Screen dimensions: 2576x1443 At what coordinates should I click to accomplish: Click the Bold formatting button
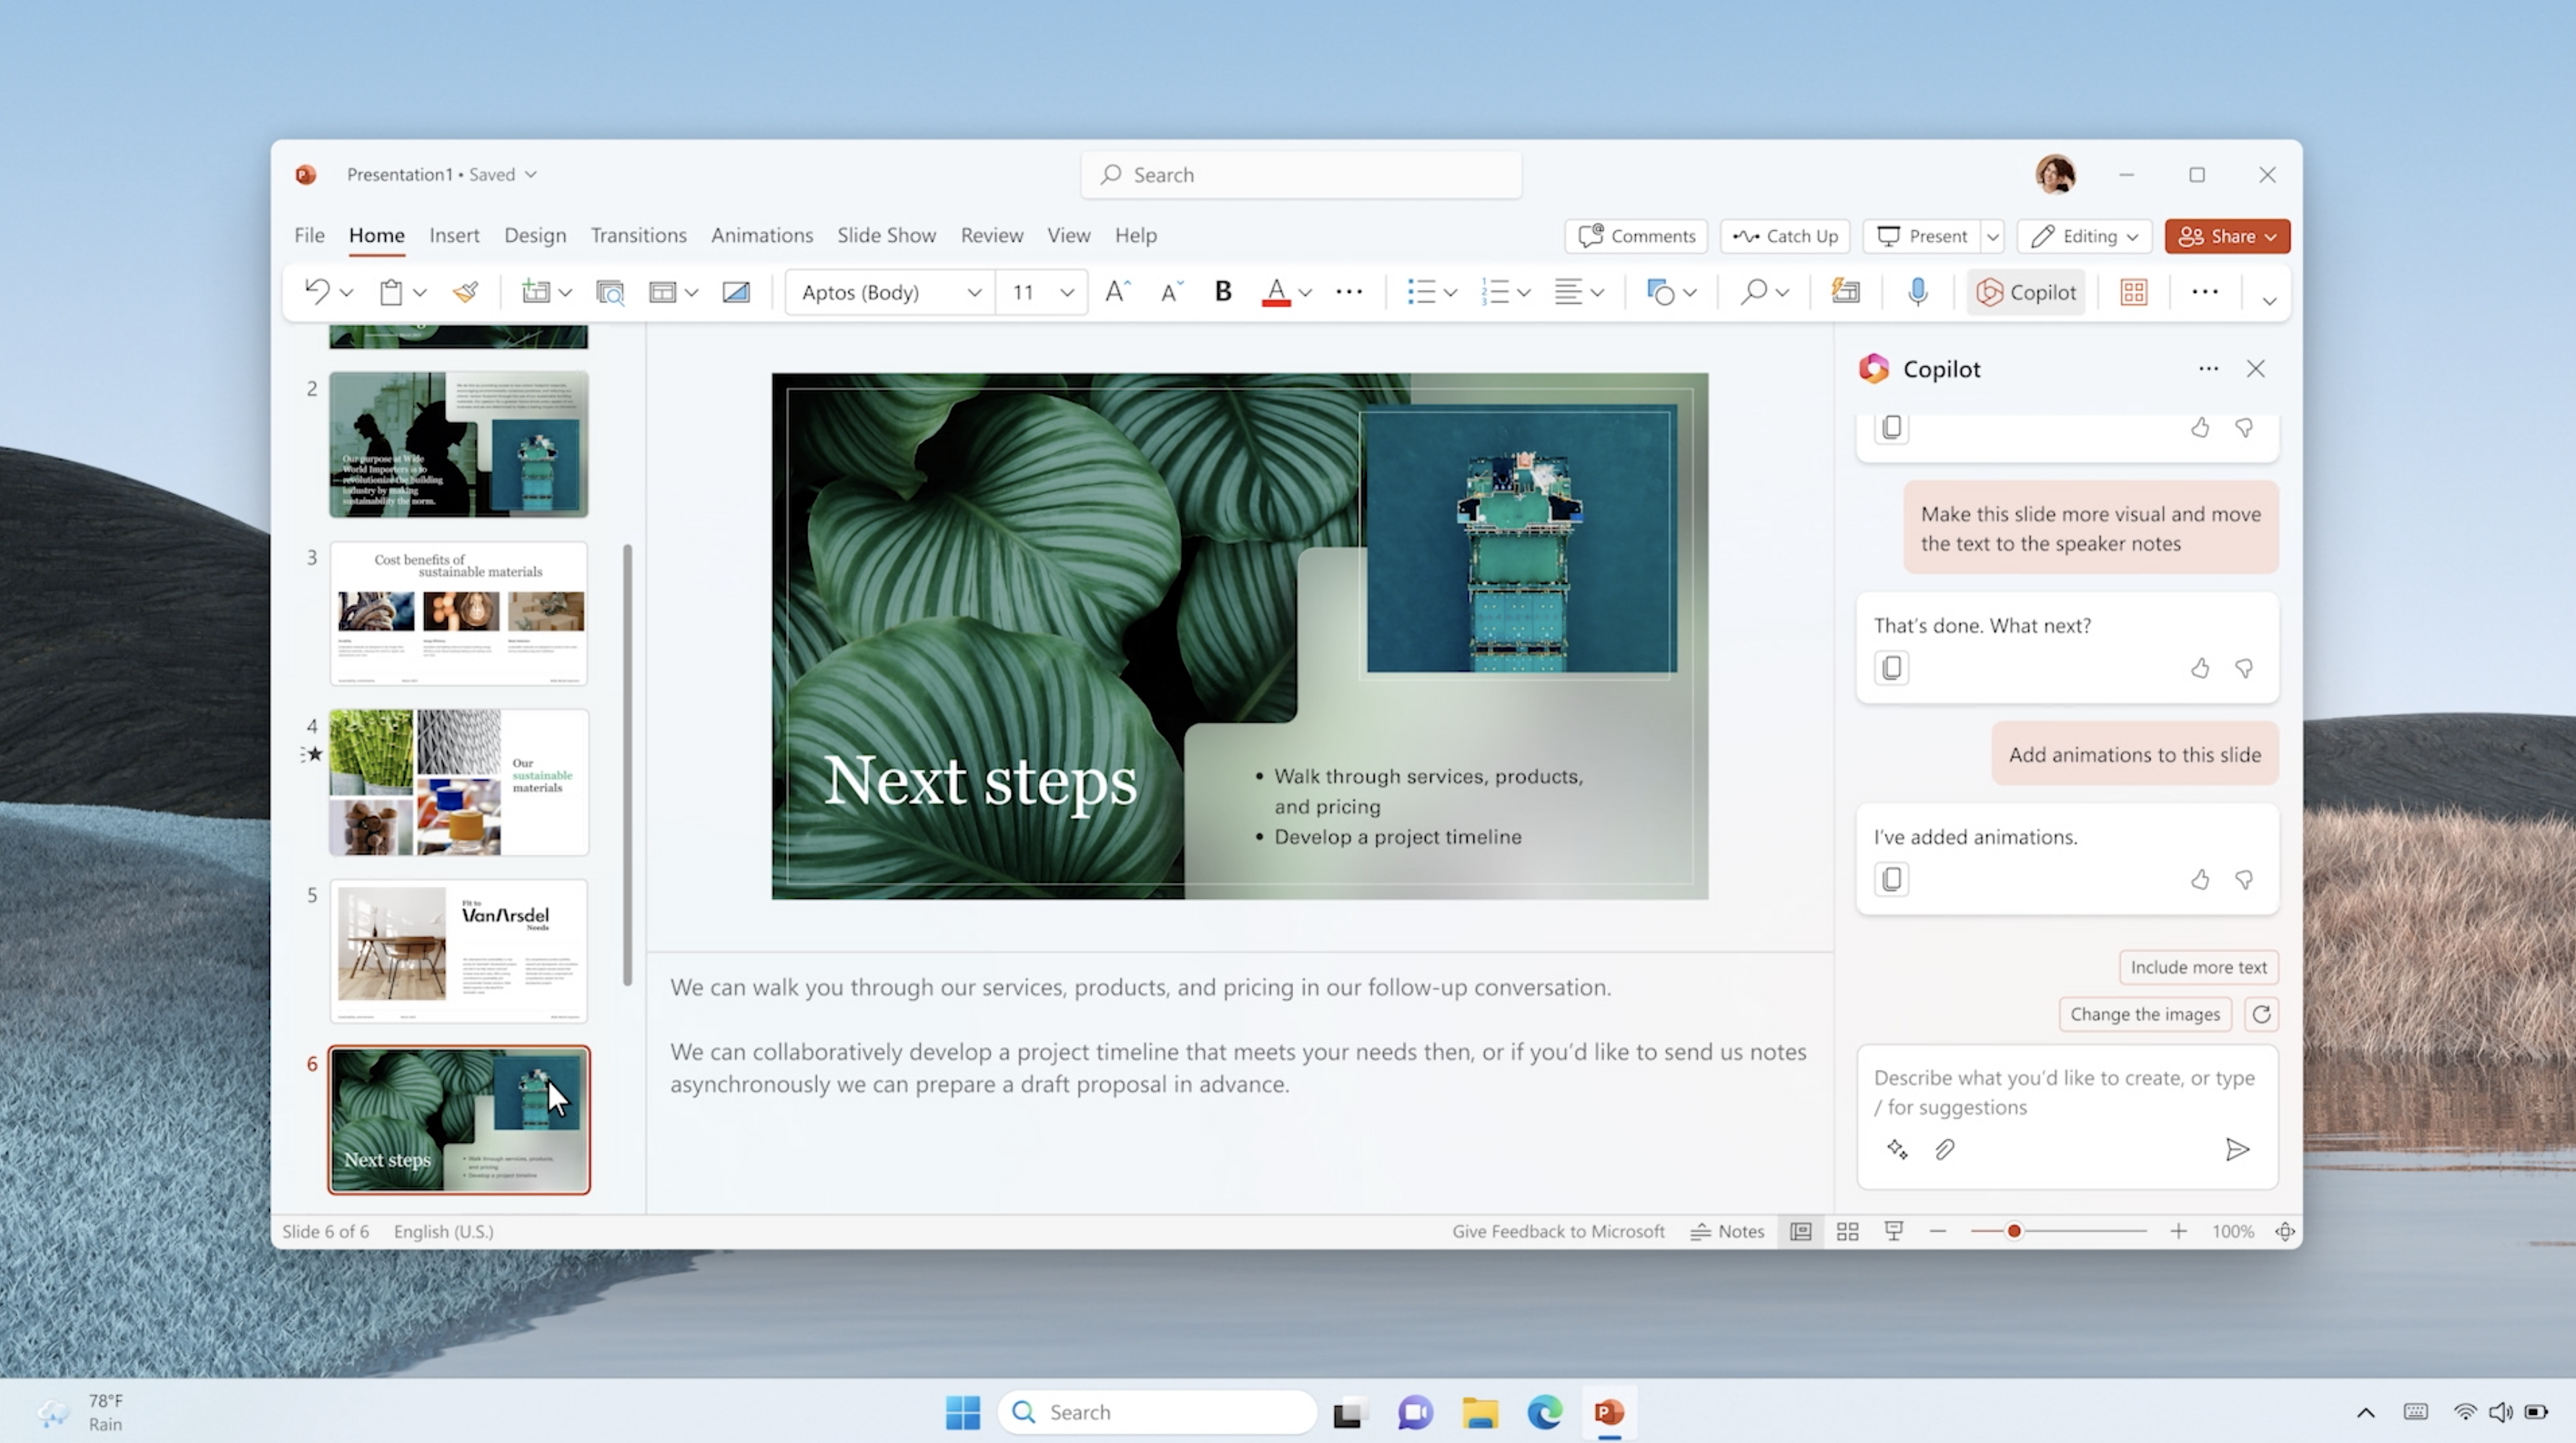[1222, 292]
